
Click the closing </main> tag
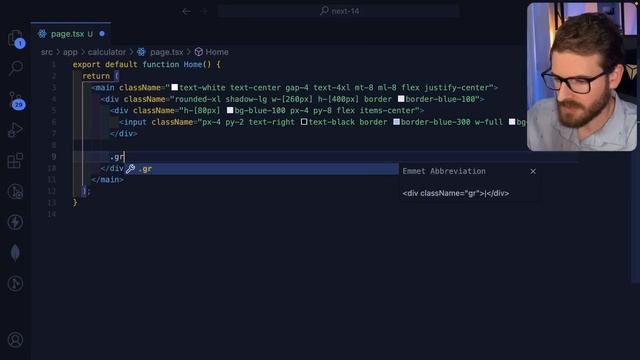[x=107, y=180]
